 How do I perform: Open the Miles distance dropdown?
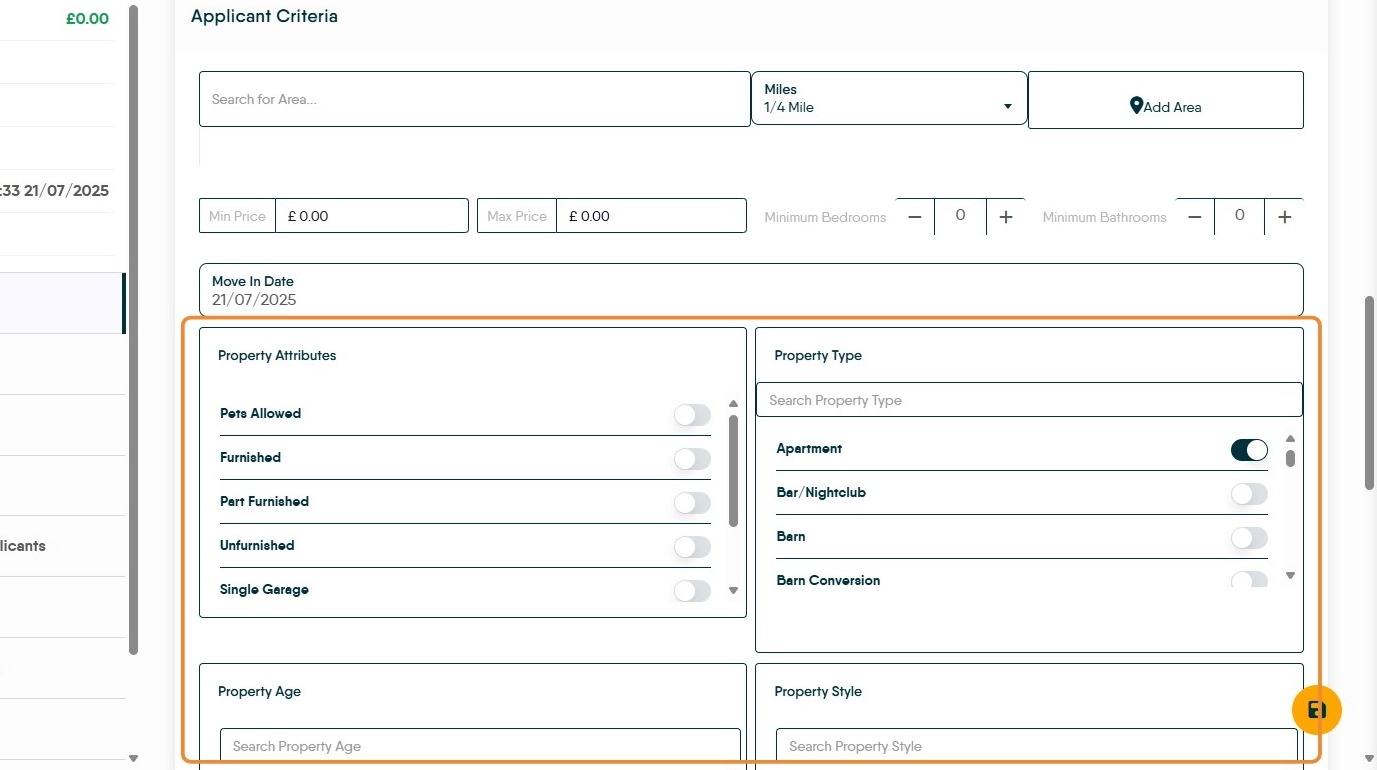888,98
